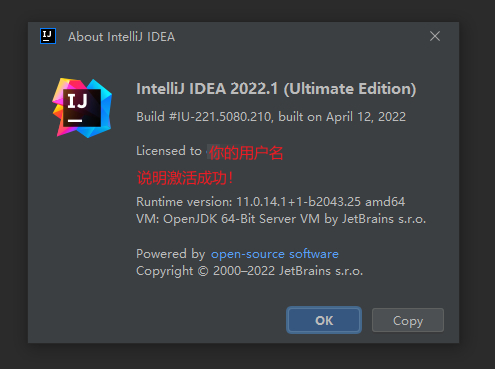This screenshot has height=369, width=495.
Task: Click the IntelliJ IDEA 2022.1 Ultimate Edition heading
Action: coord(276,89)
